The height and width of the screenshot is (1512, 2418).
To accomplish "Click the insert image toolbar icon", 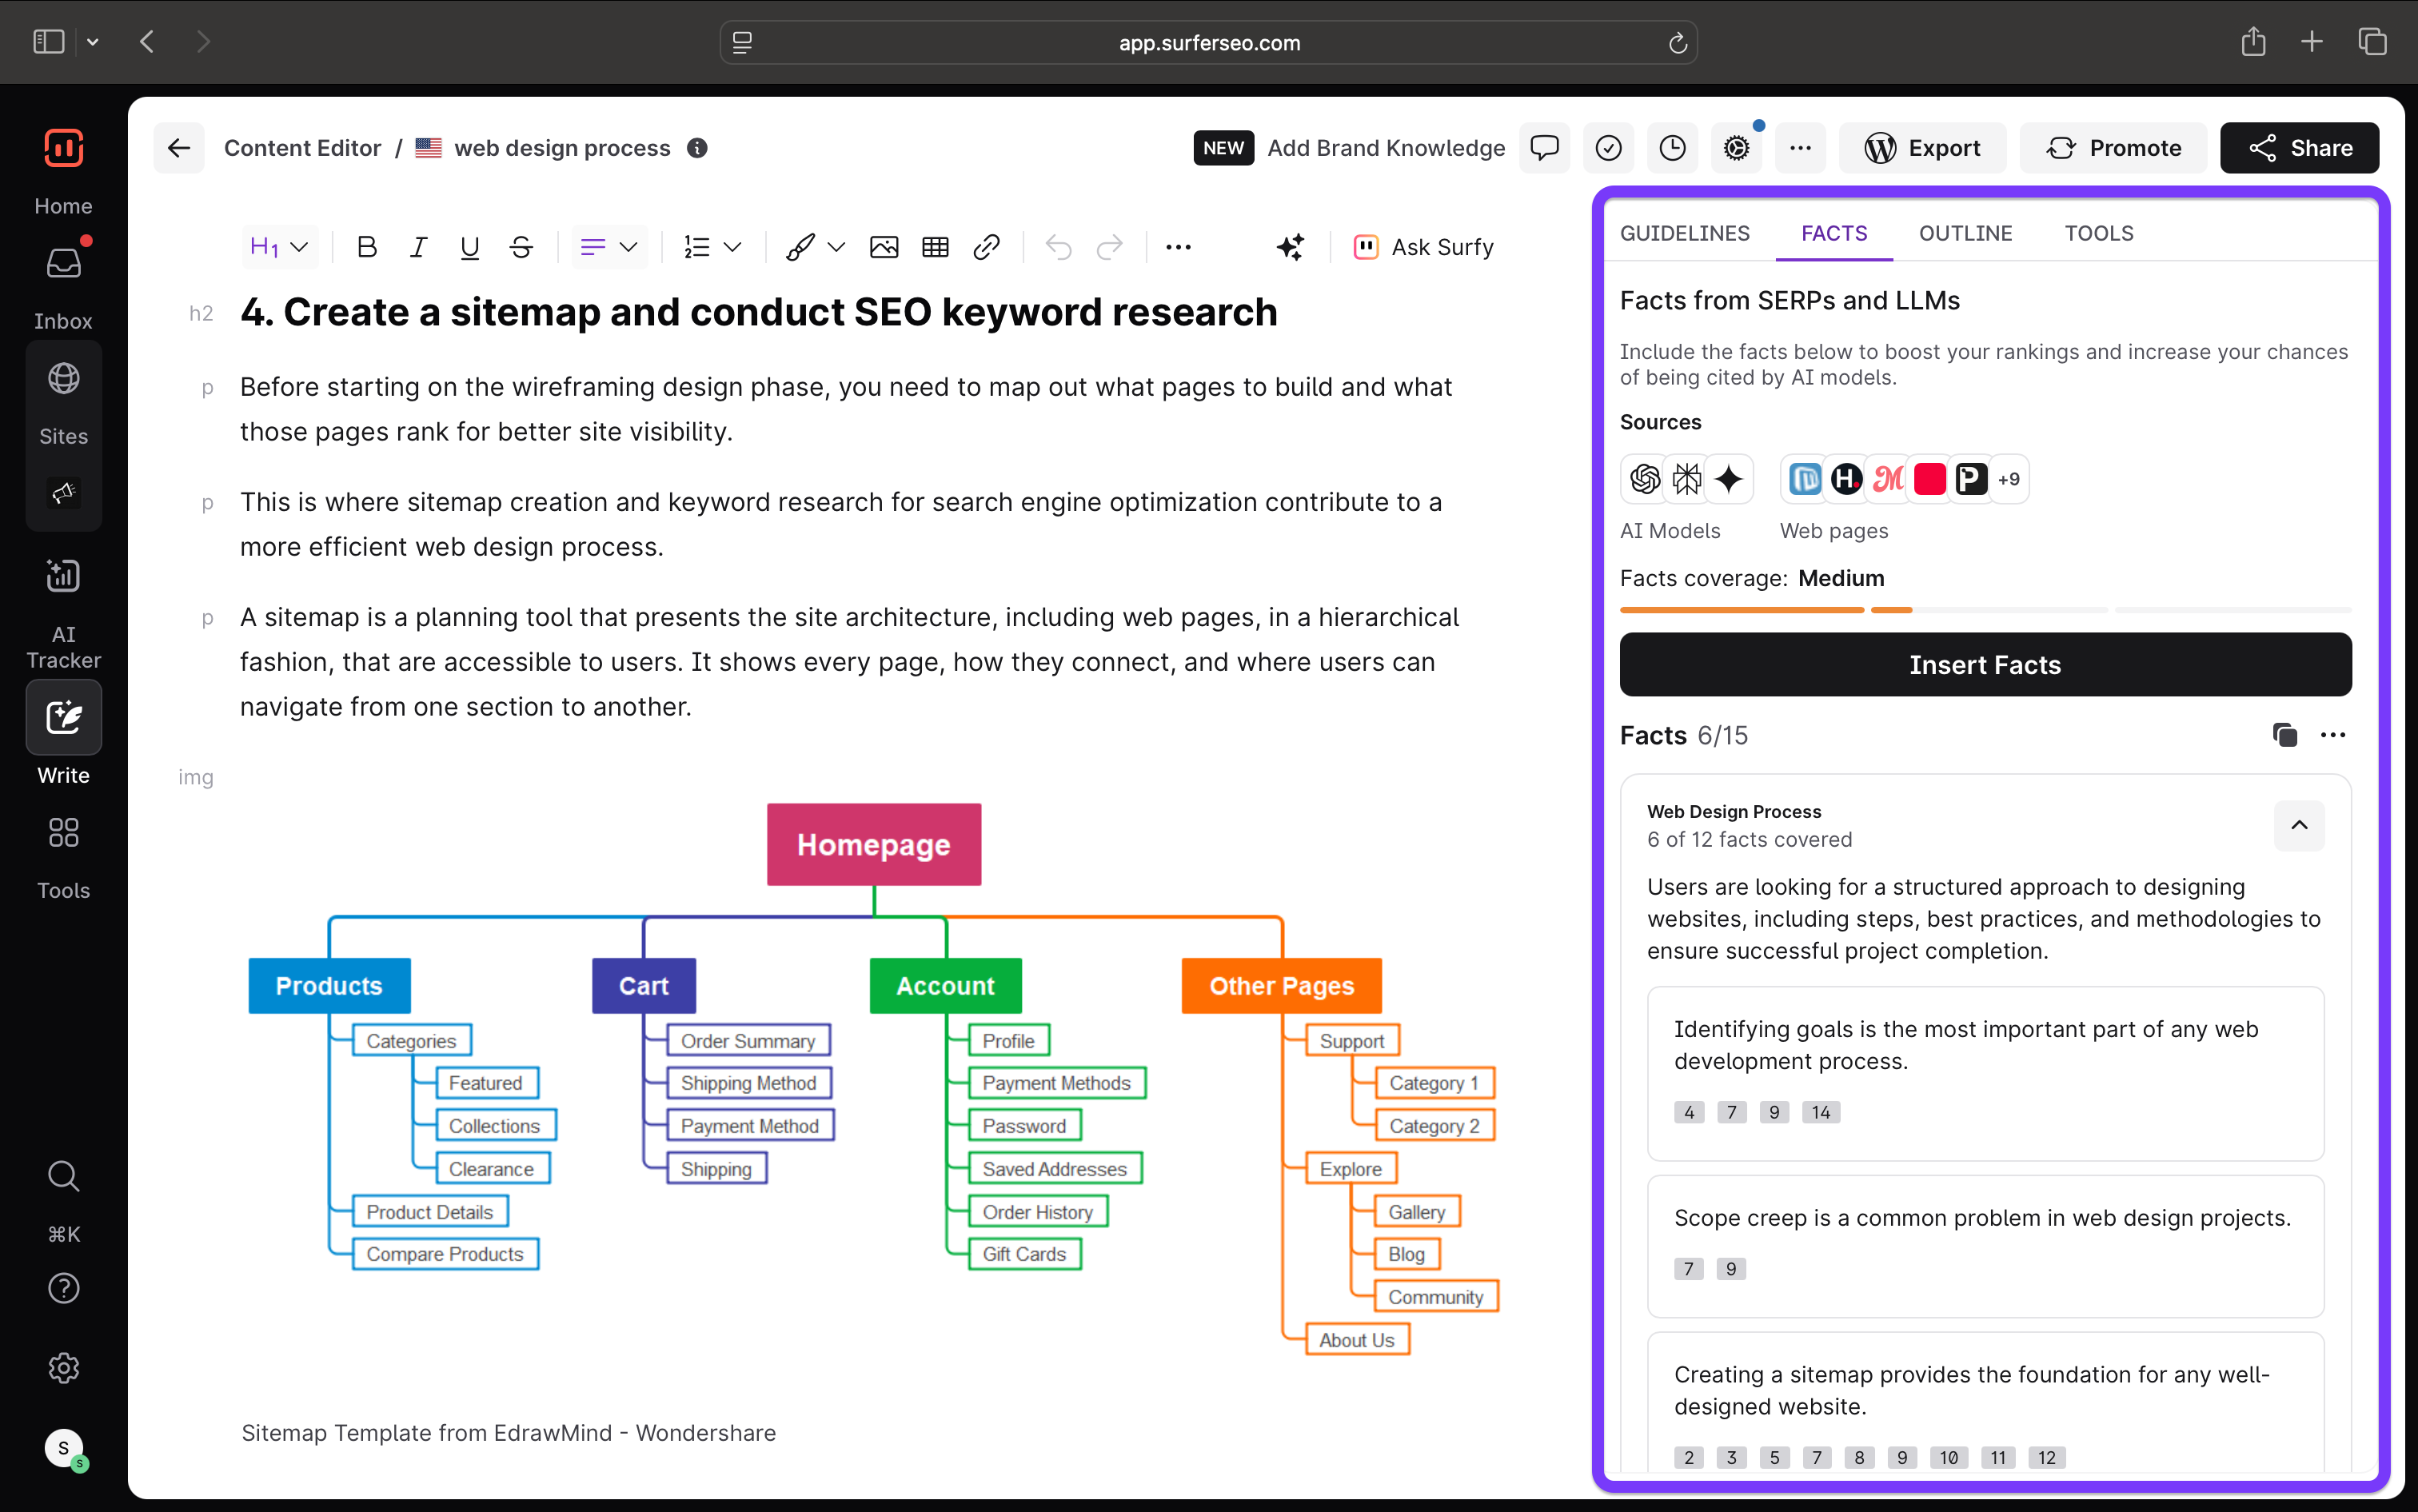I will (883, 247).
